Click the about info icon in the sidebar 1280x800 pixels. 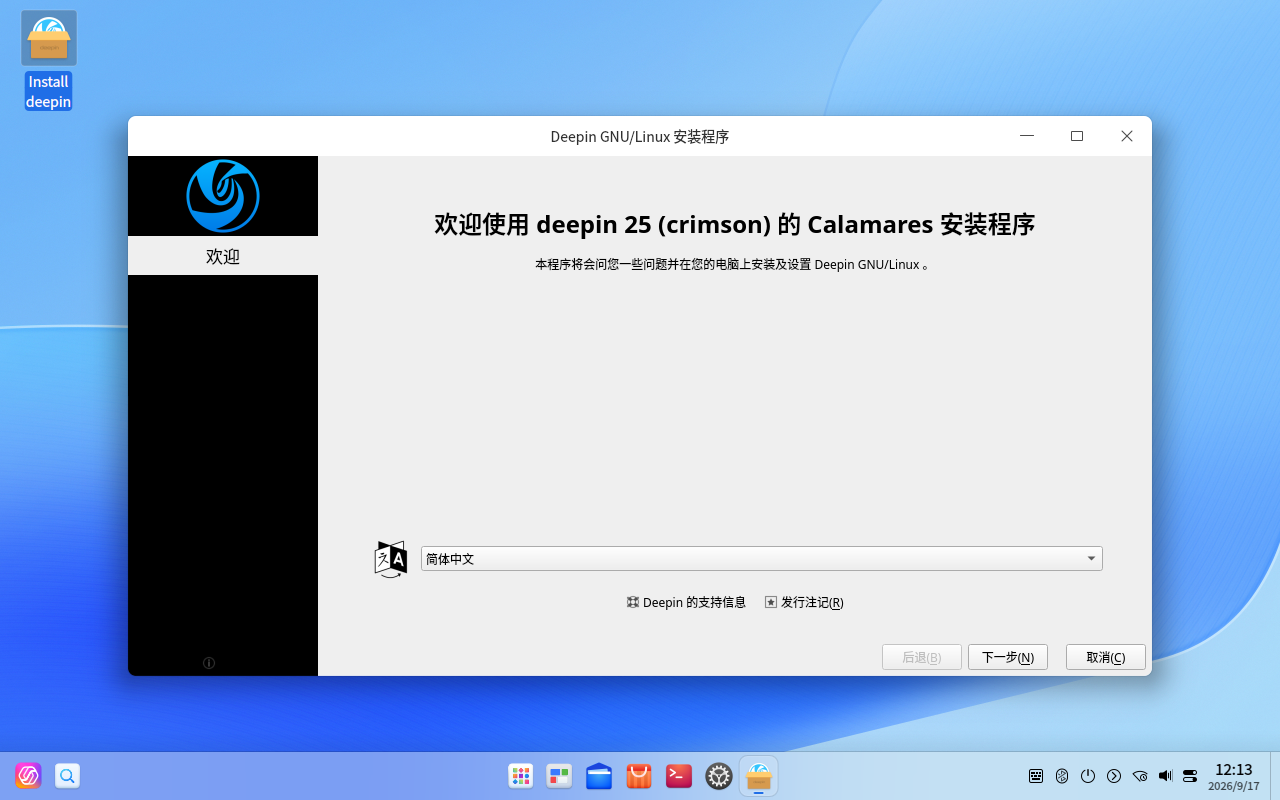[209, 663]
